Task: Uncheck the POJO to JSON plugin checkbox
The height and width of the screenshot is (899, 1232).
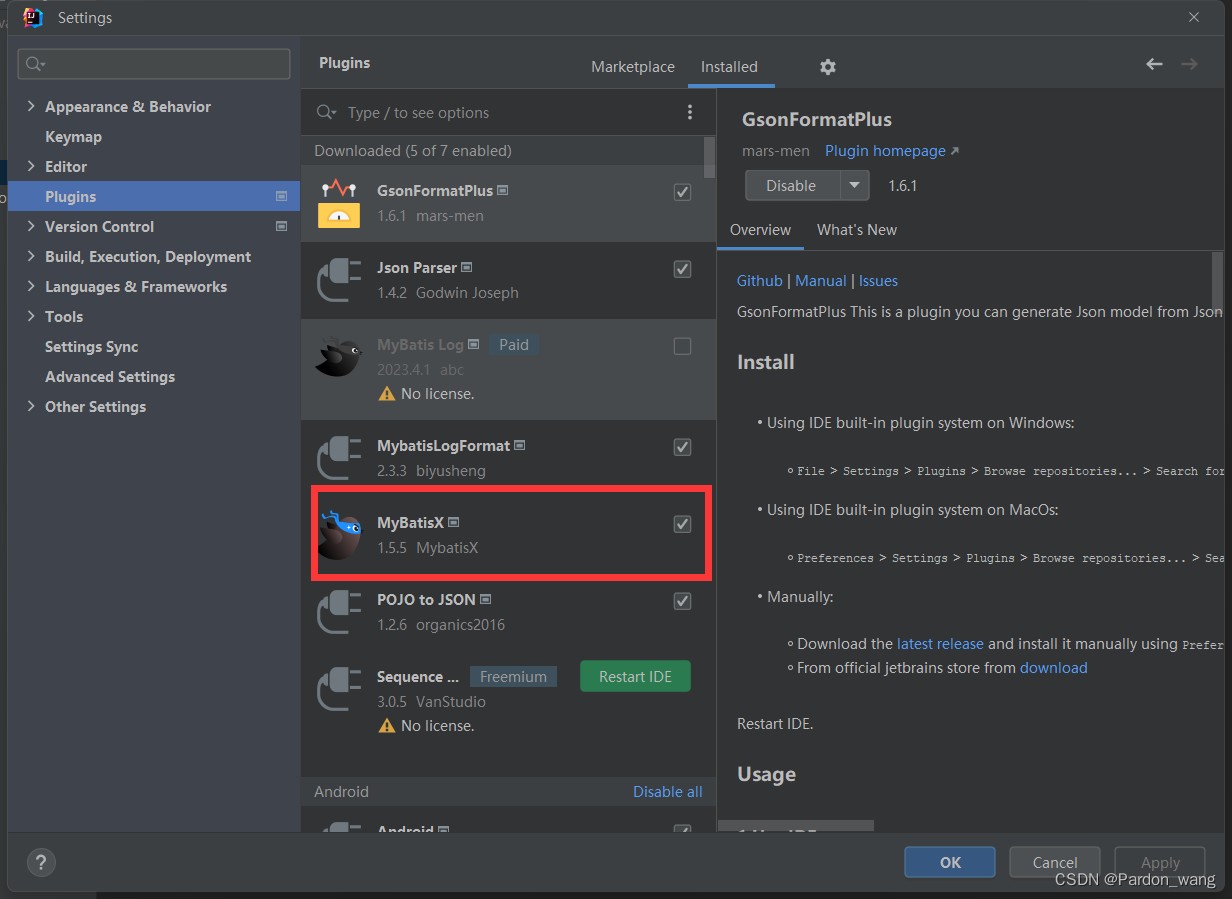Action: (682, 601)
